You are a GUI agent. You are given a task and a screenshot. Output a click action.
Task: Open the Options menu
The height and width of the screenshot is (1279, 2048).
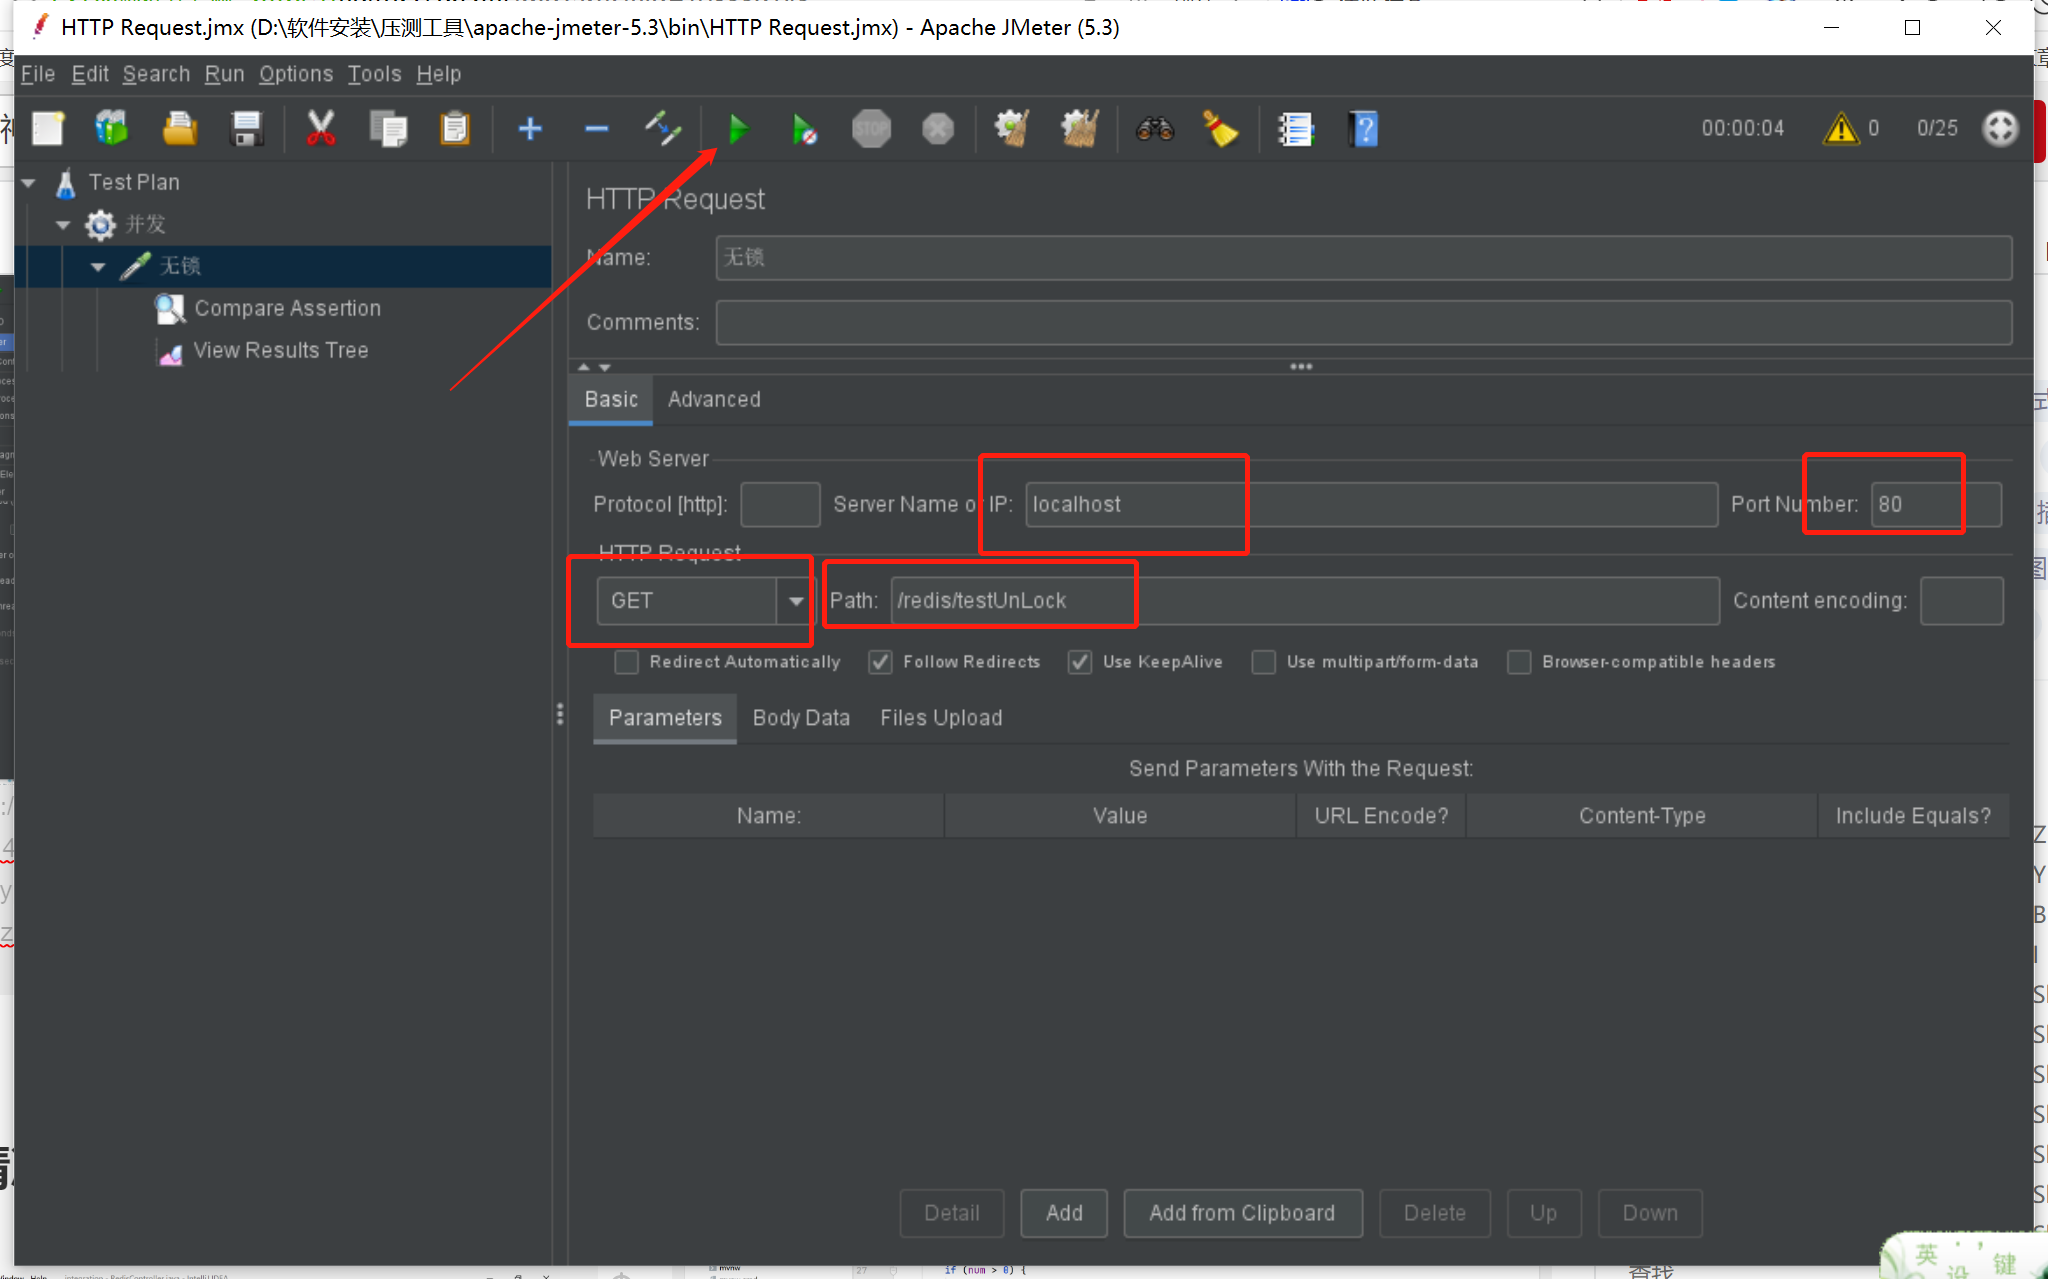295,74
